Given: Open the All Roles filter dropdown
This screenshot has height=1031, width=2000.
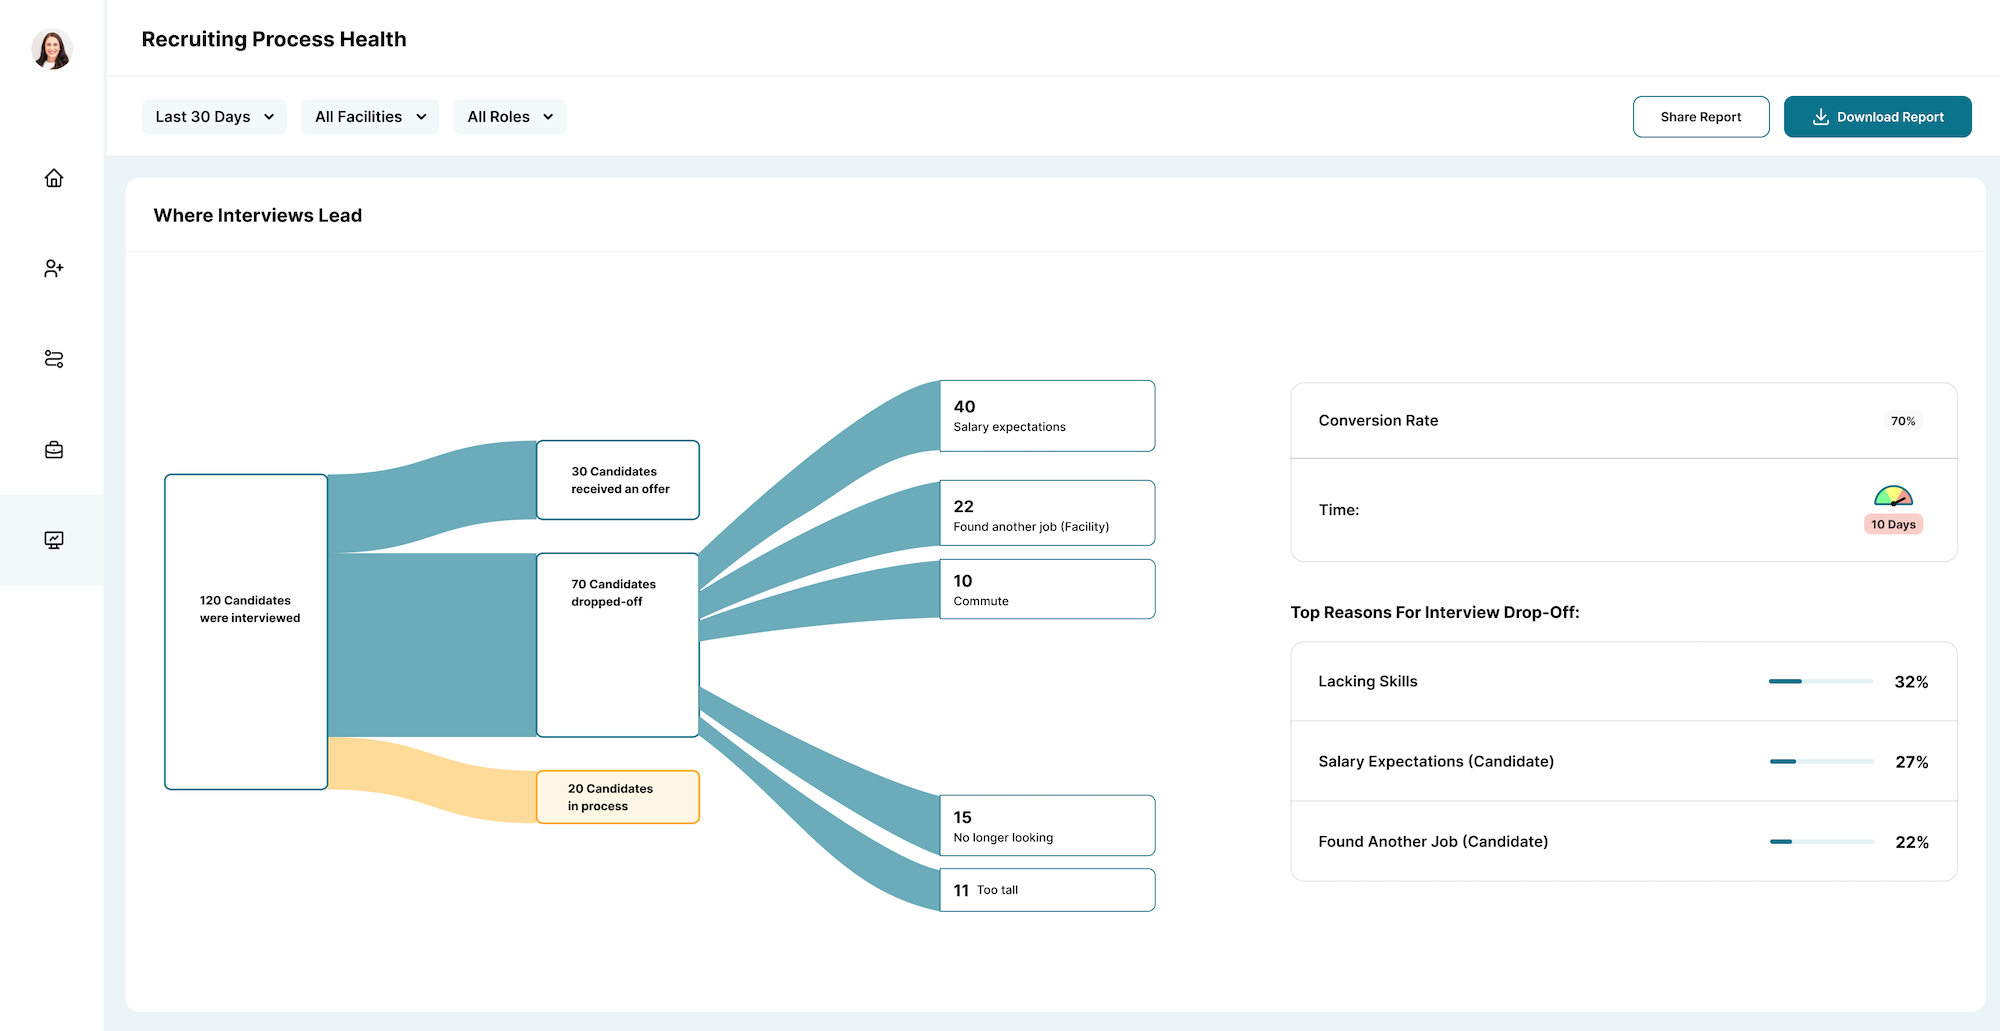Looking at the screenshot, I should (x=509, y=117).
